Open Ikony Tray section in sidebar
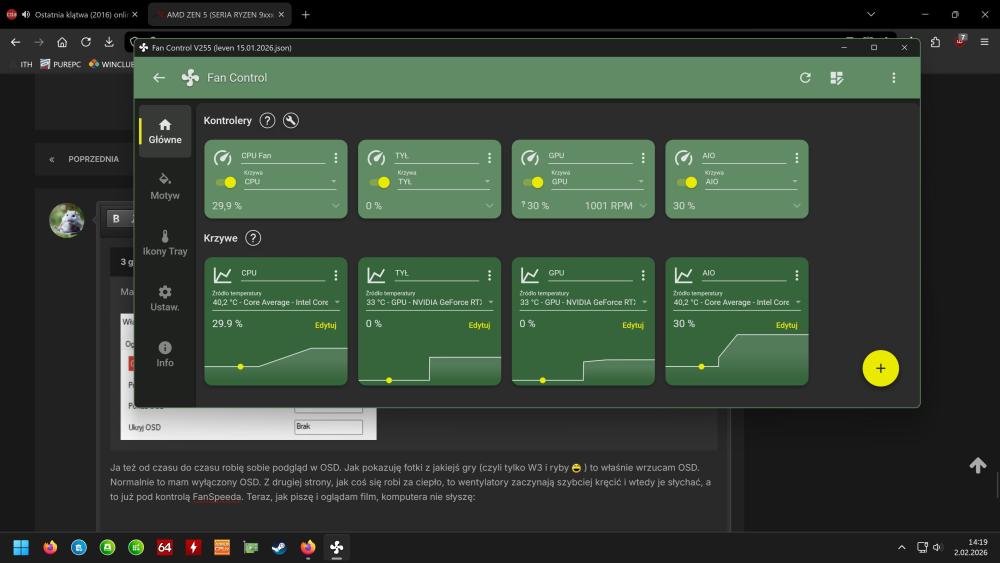1000x563 pixels. [x=165, y=243]
